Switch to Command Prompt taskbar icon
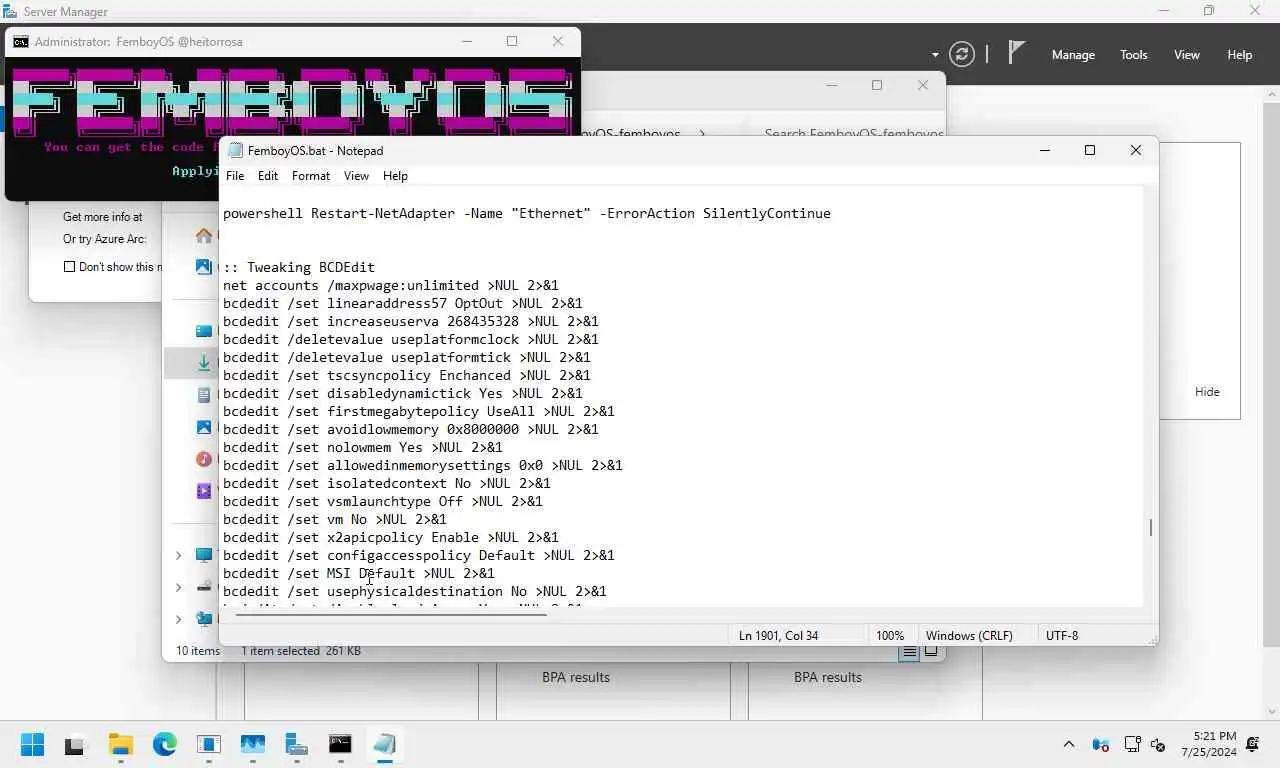Viewport: 1280px width, 768px height. pos(340,744)
